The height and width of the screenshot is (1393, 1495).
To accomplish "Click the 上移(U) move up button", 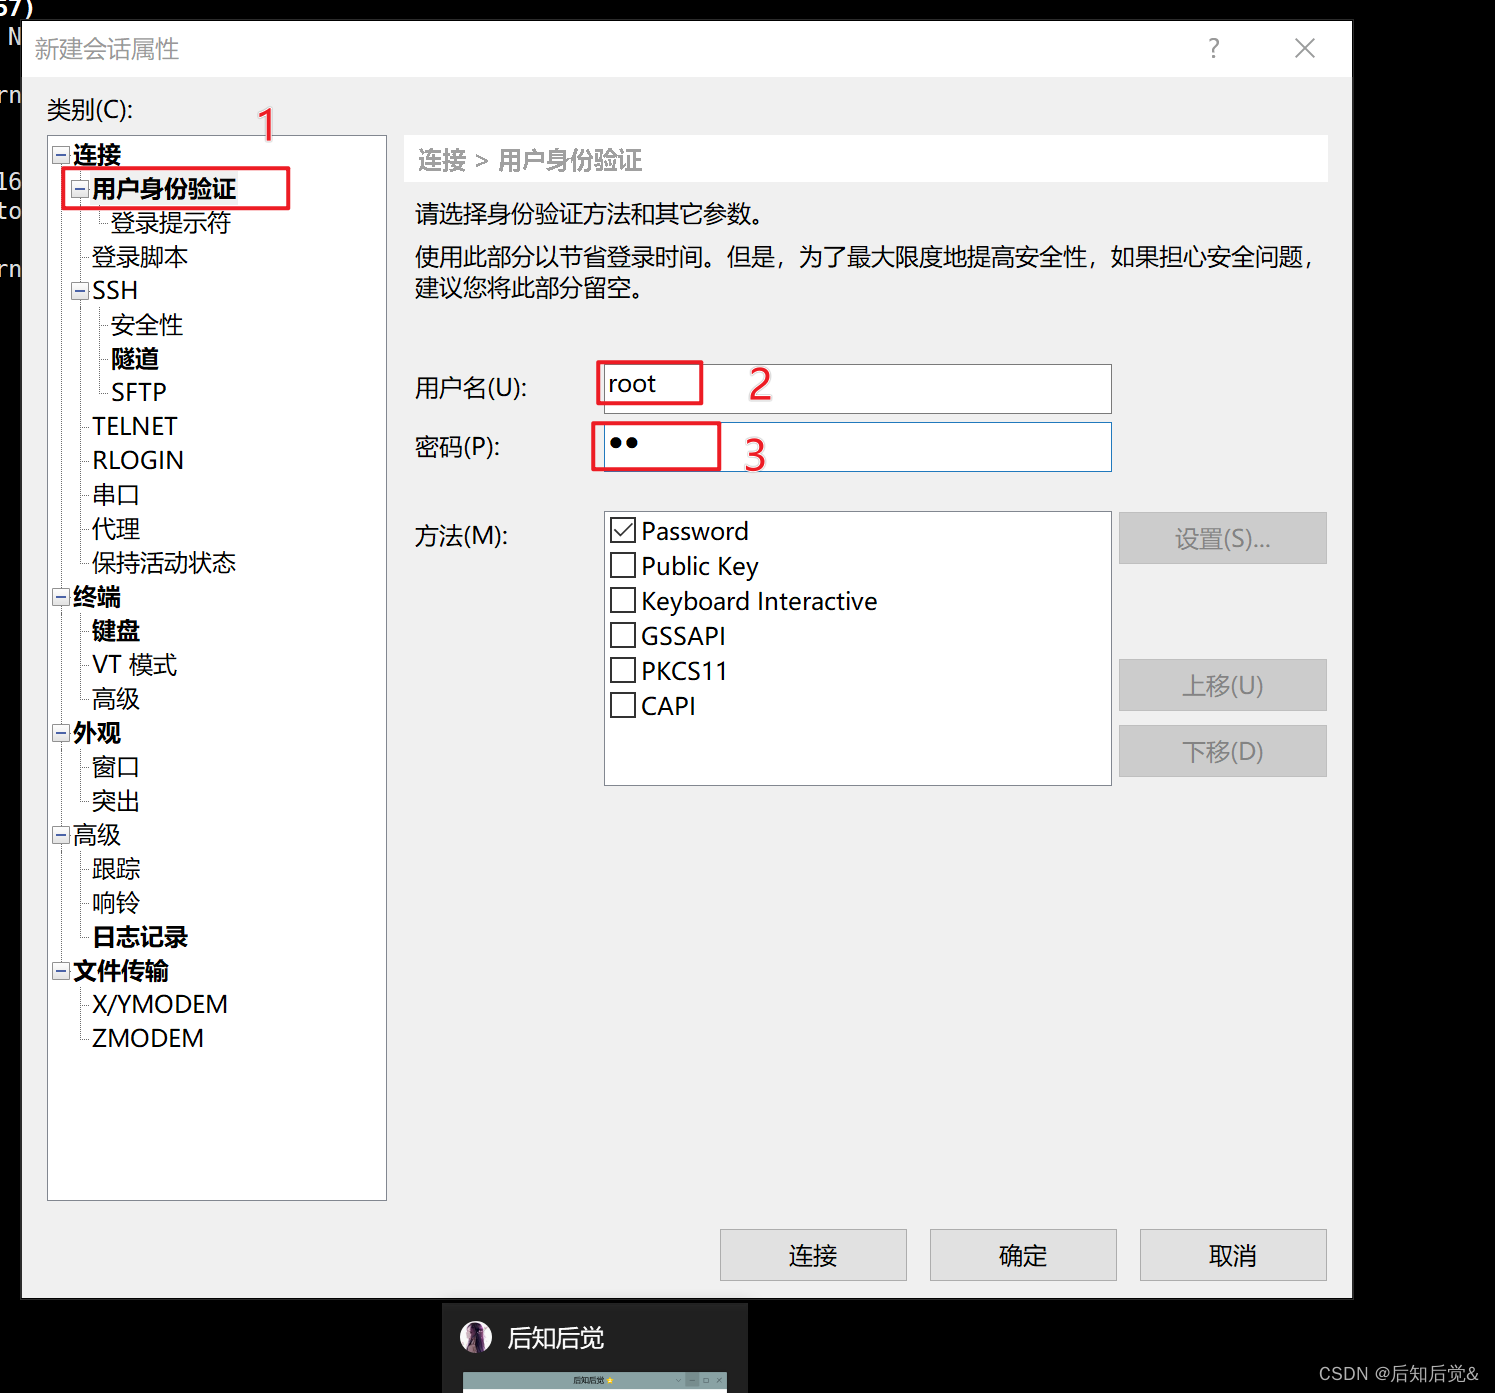I will (x=1223, y=685).
